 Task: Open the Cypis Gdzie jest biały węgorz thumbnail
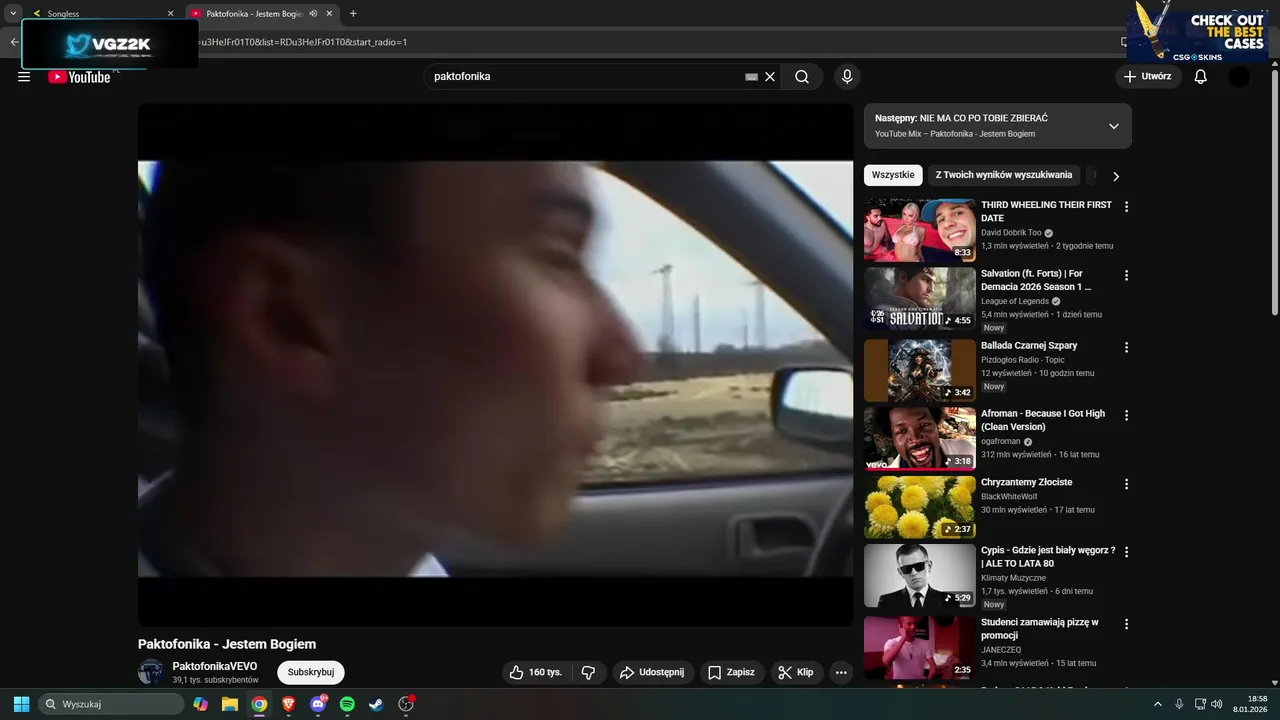tap(919, 575)
